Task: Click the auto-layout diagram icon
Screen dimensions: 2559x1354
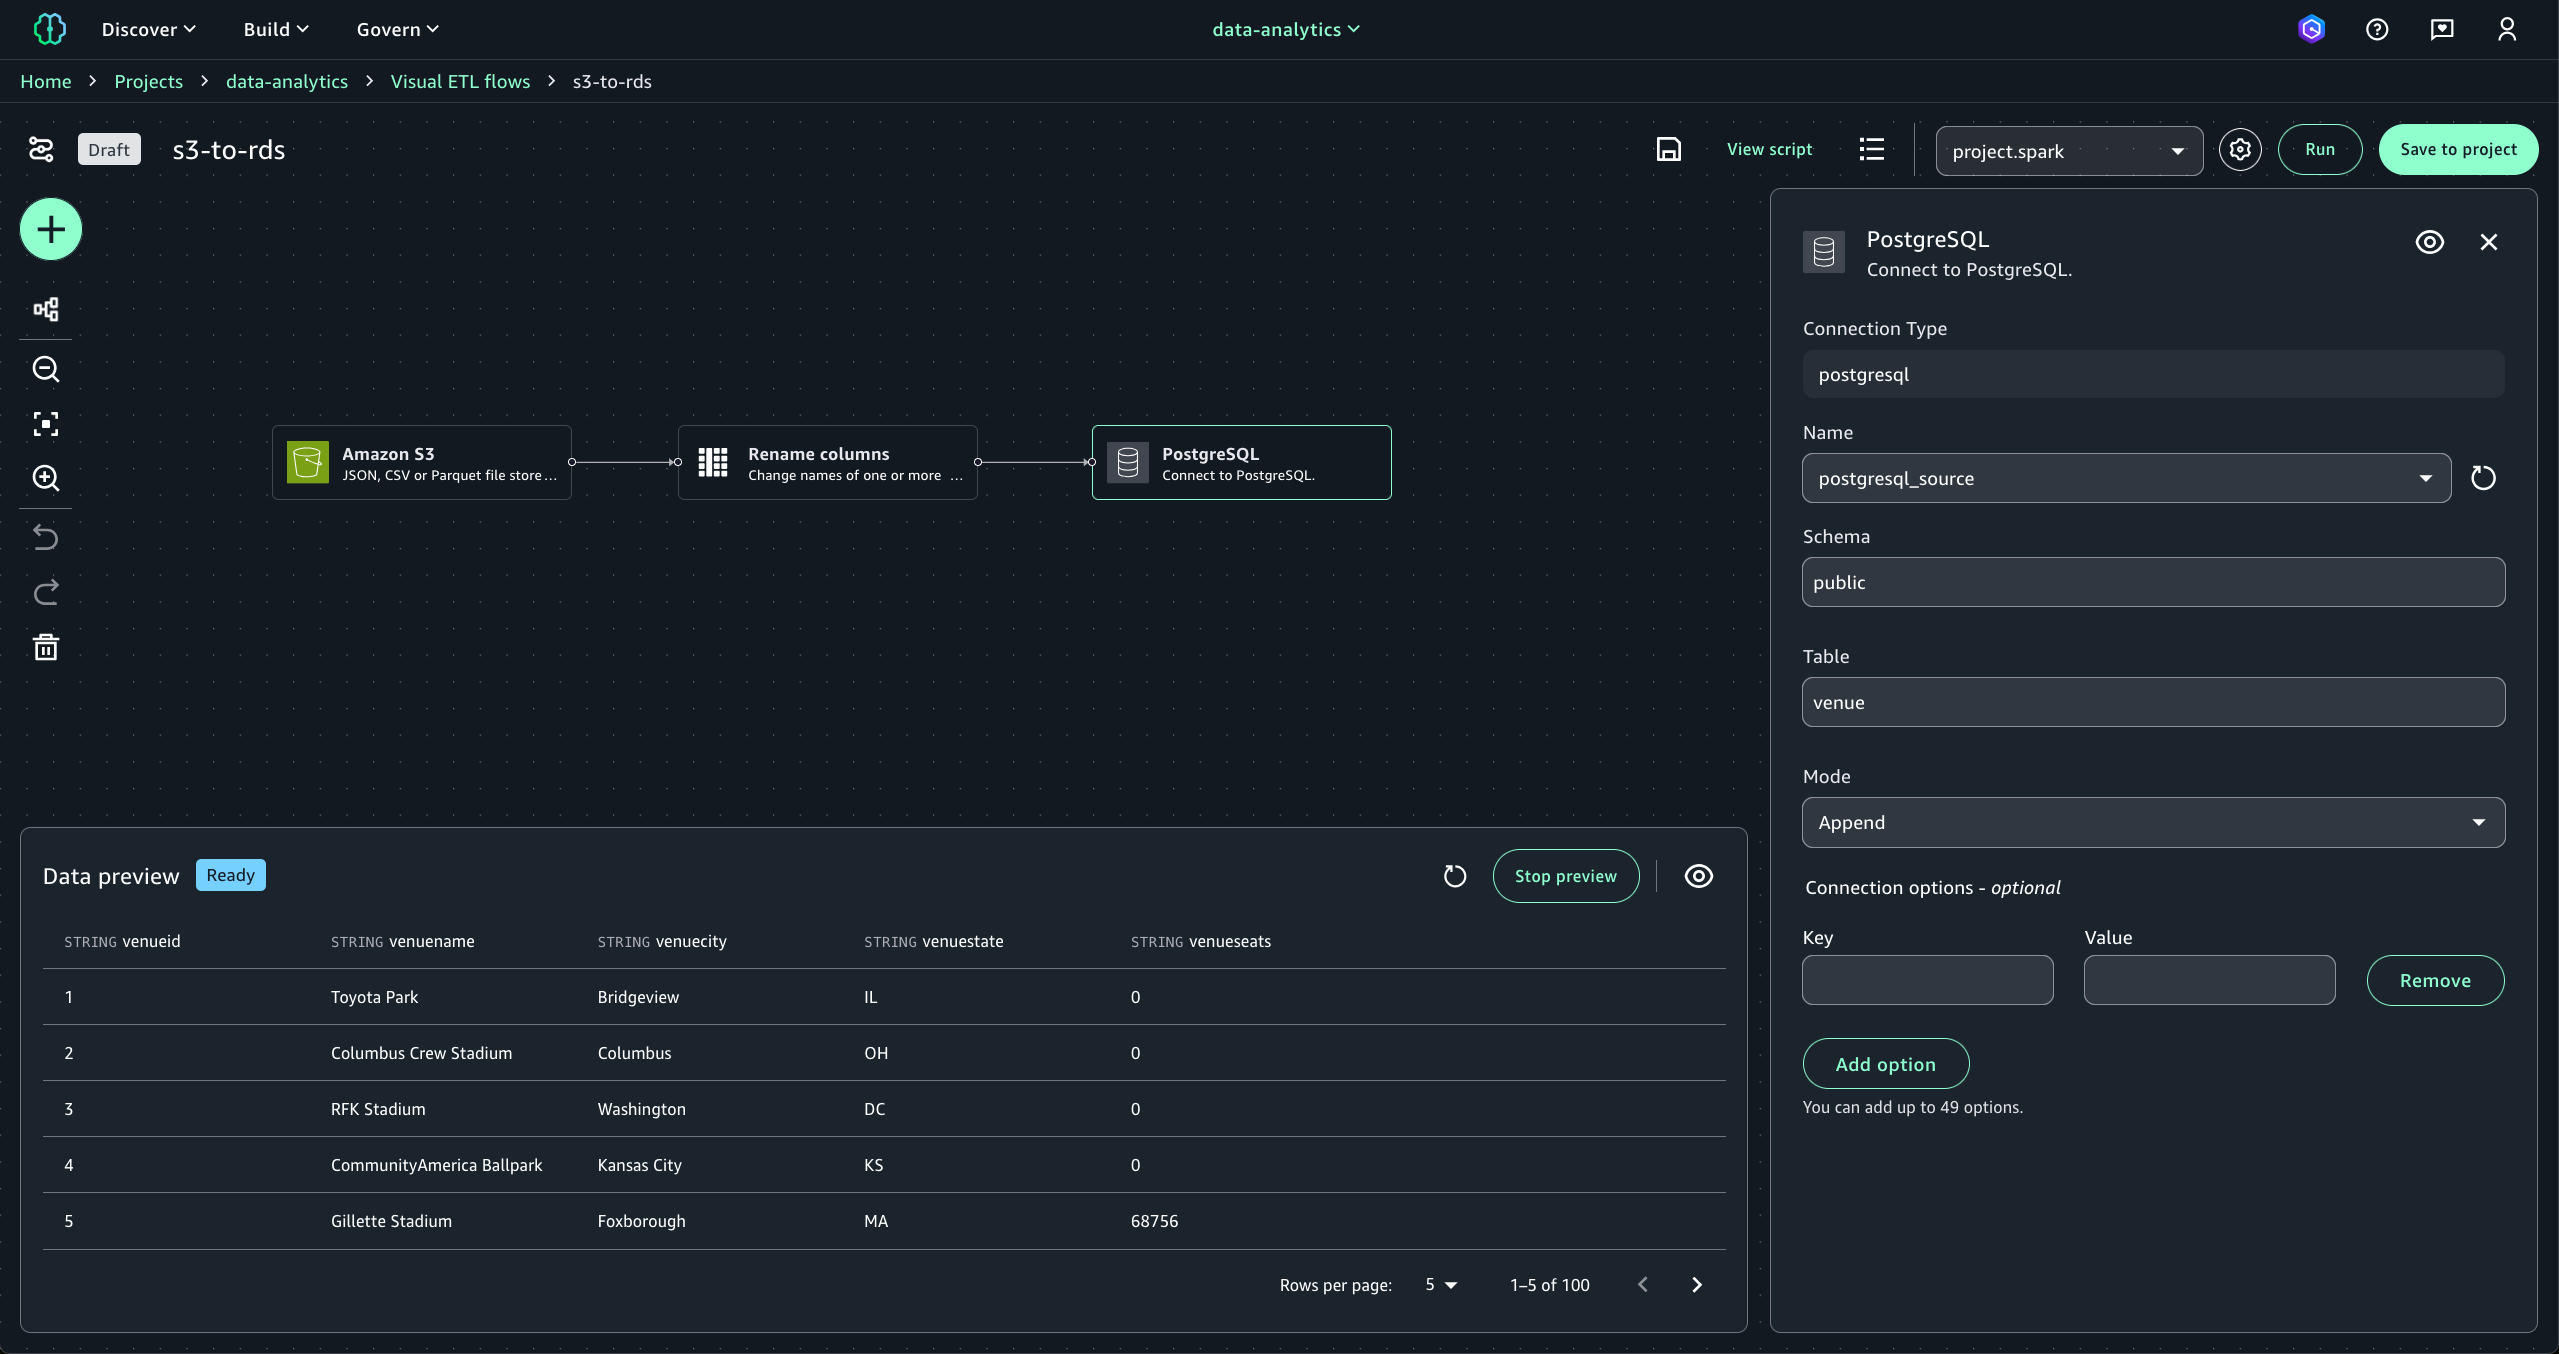Action: [x=46, y=309]
